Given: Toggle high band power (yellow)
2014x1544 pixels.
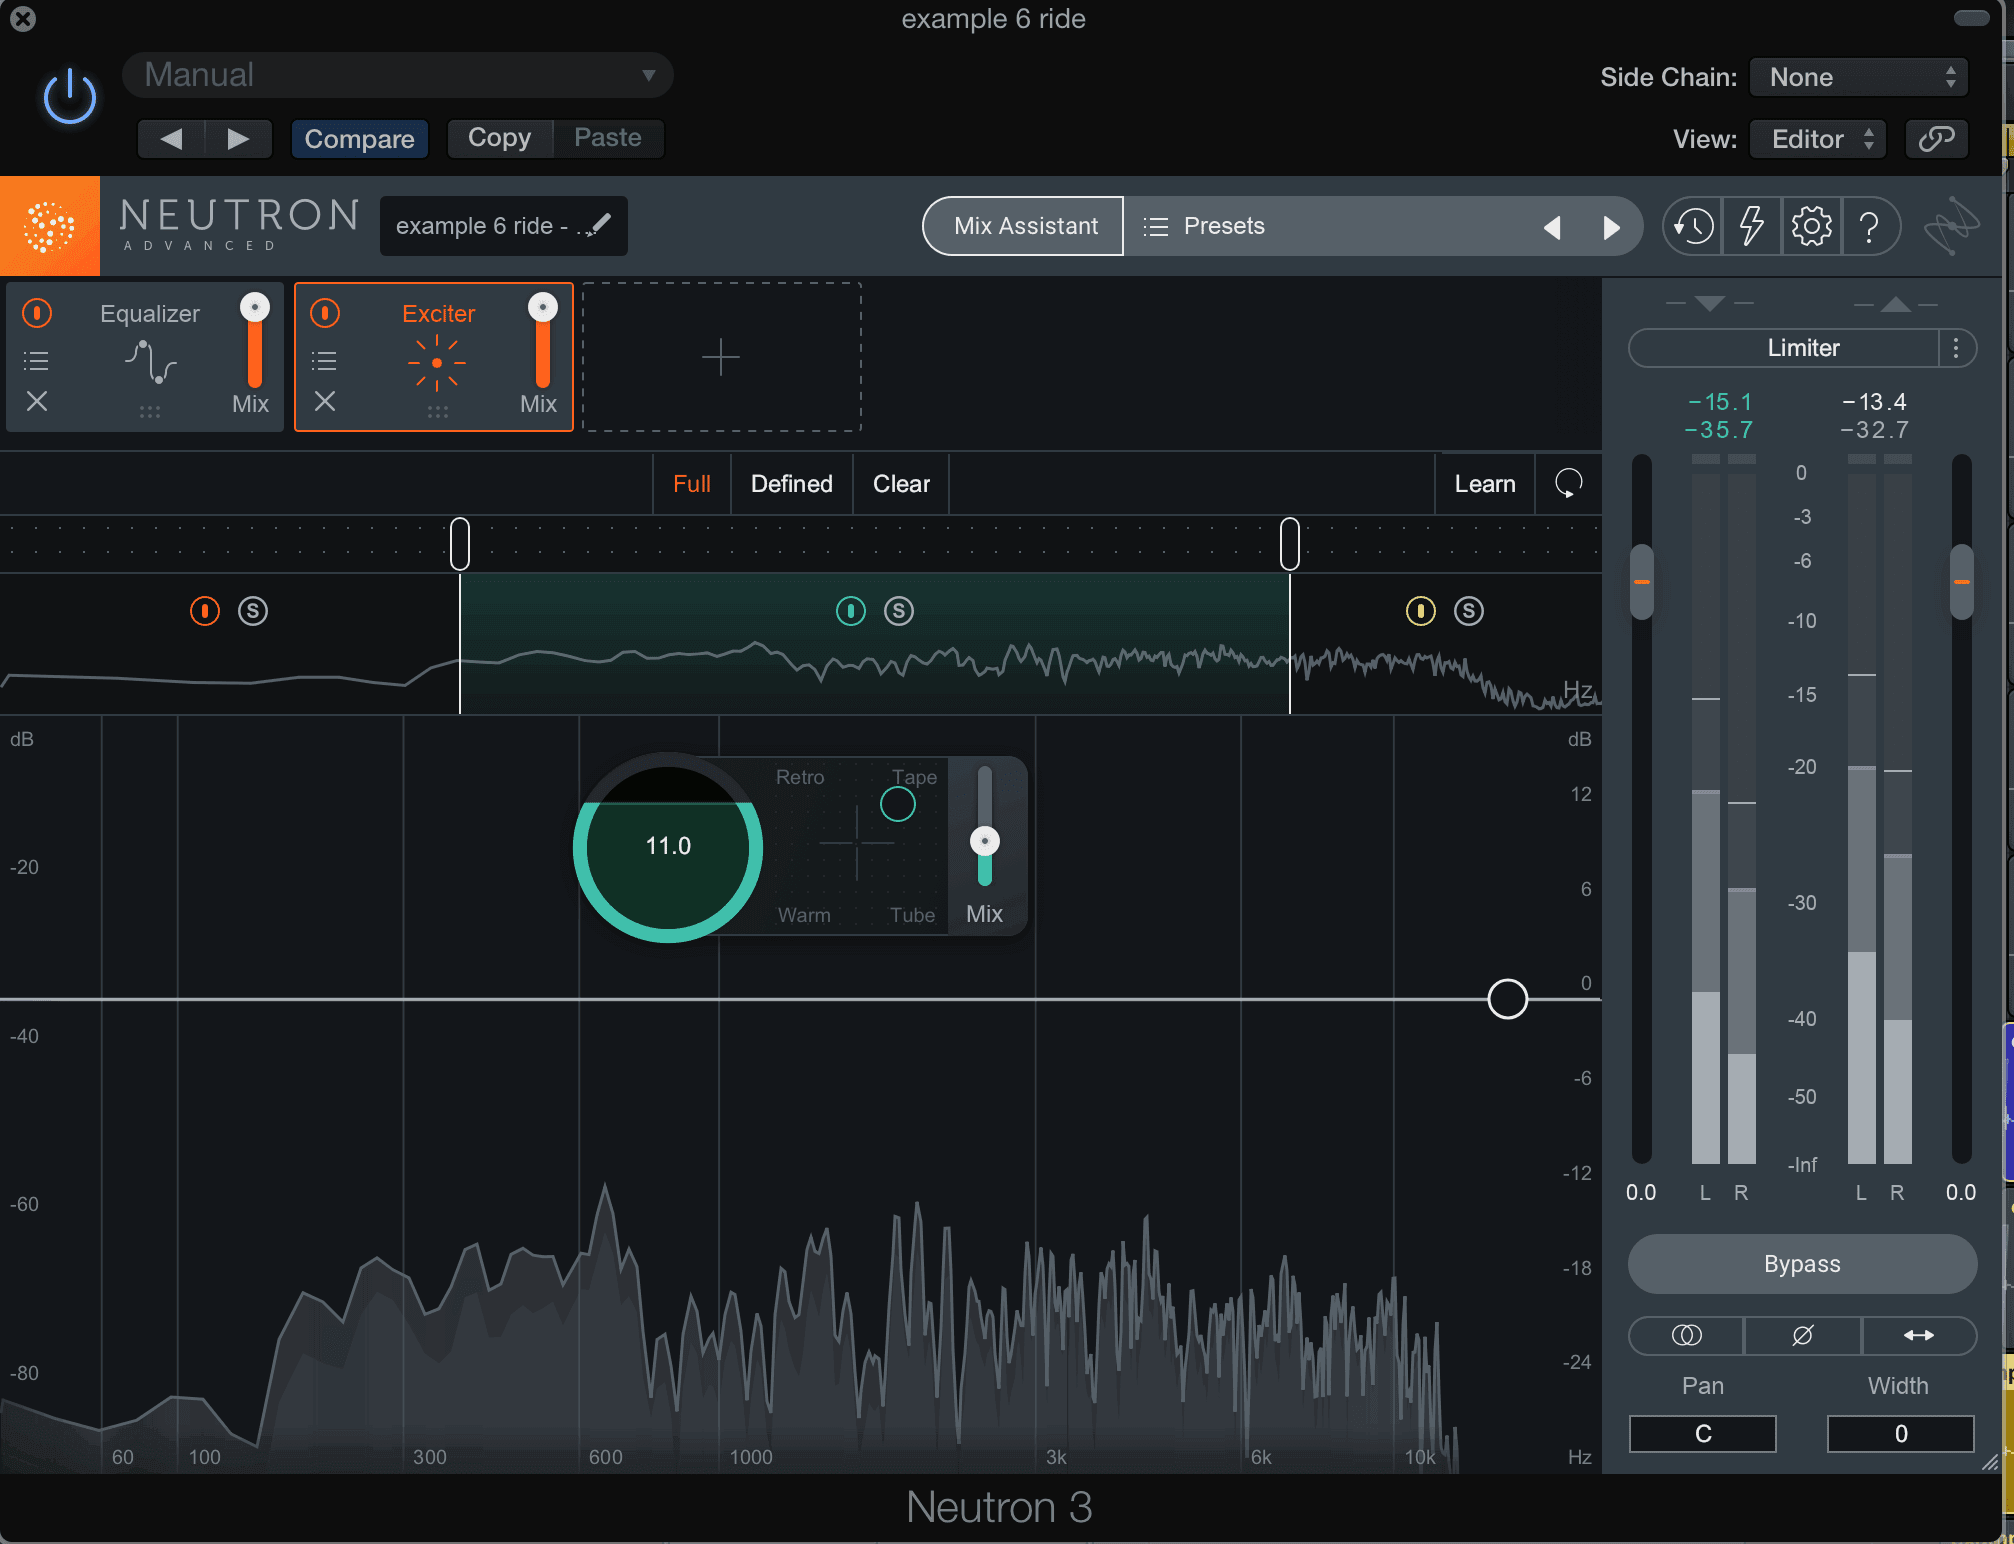Looking at the screenshot, I should [1421, 611].
